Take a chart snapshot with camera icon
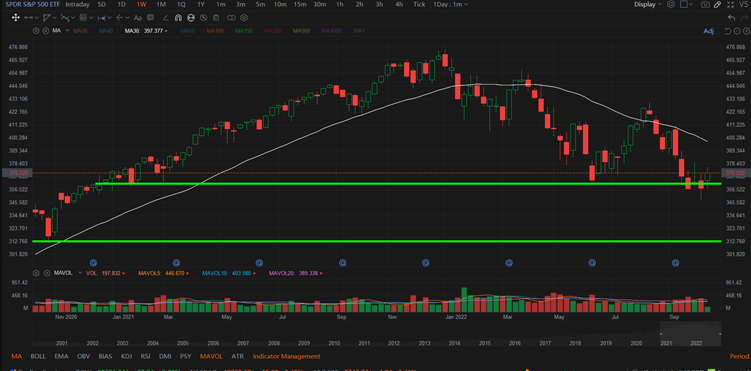Screen dimensions: 751x371 pyautogui.click(x=705, y=4)
